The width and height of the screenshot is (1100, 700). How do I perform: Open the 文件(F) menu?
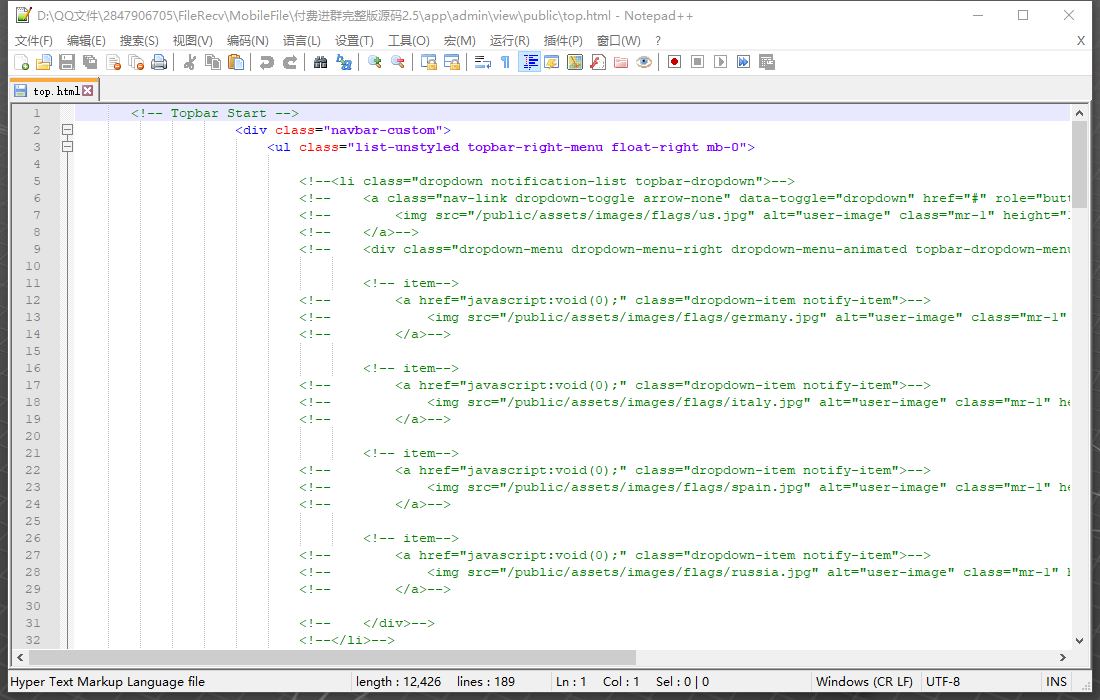coord(34,41)
